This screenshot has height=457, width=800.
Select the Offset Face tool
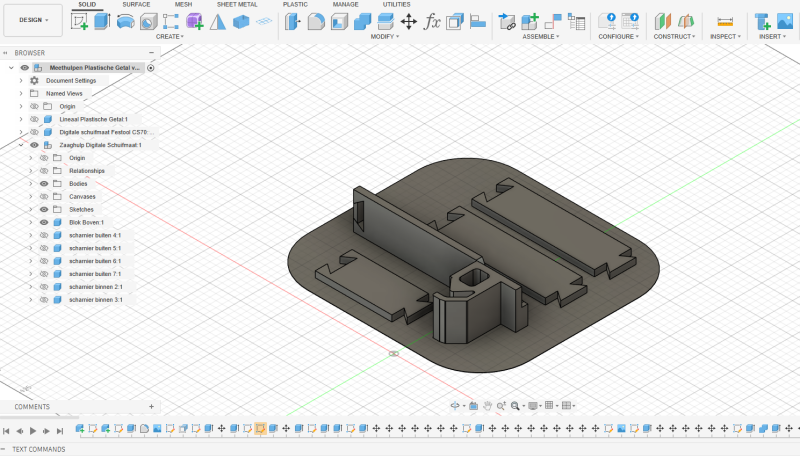(385, 22)
